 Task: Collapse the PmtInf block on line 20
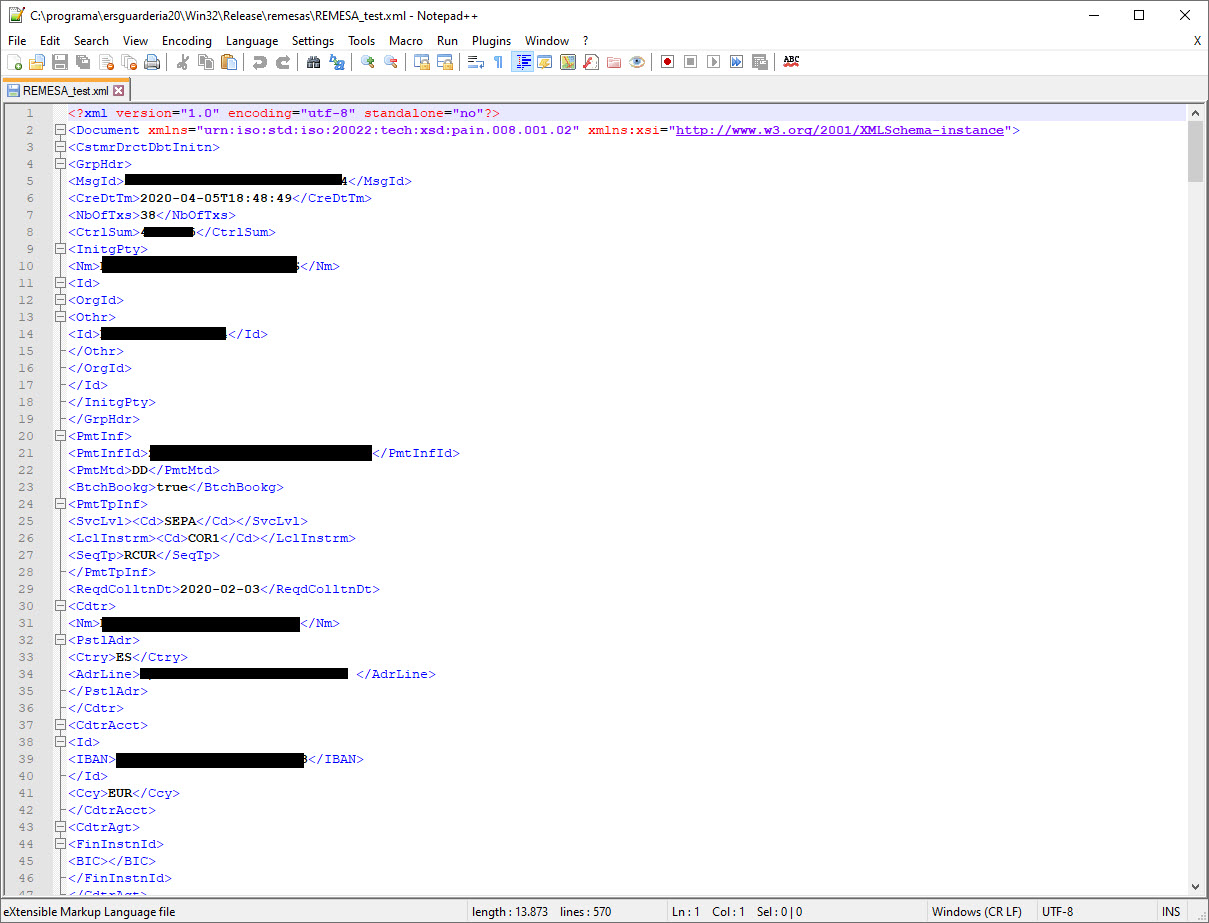click(x=60, y=436)
